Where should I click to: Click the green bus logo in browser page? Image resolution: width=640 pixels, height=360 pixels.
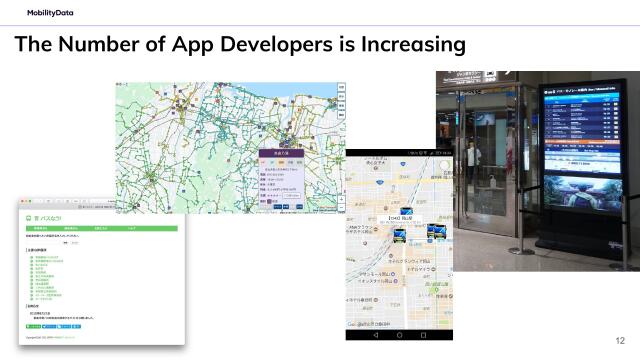point(29,219)
